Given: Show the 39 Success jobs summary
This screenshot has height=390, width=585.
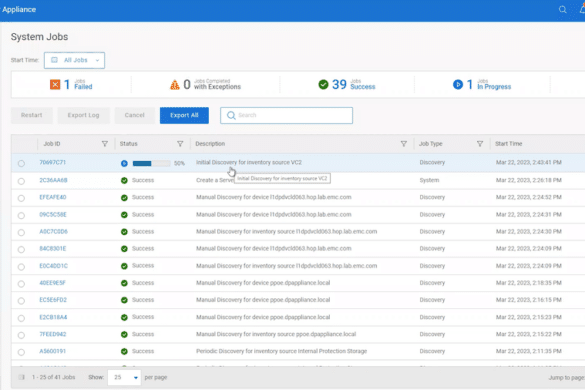Looking at the screenshot, I should [x=347, y=85].
